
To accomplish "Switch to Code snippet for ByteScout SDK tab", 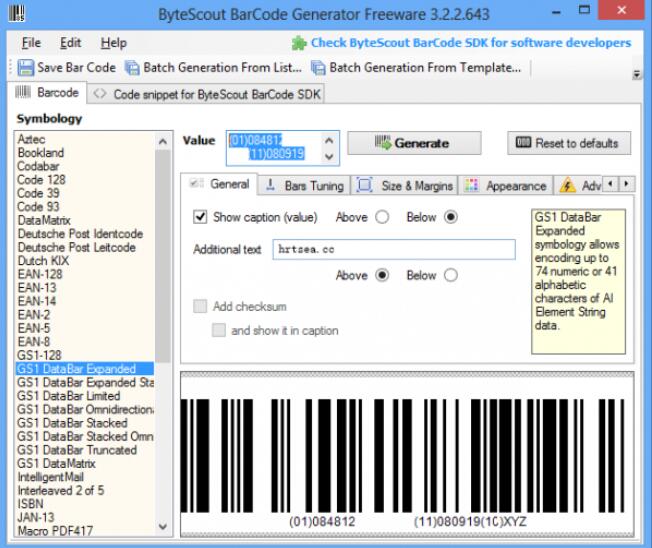I will click(x=206, y=94).
